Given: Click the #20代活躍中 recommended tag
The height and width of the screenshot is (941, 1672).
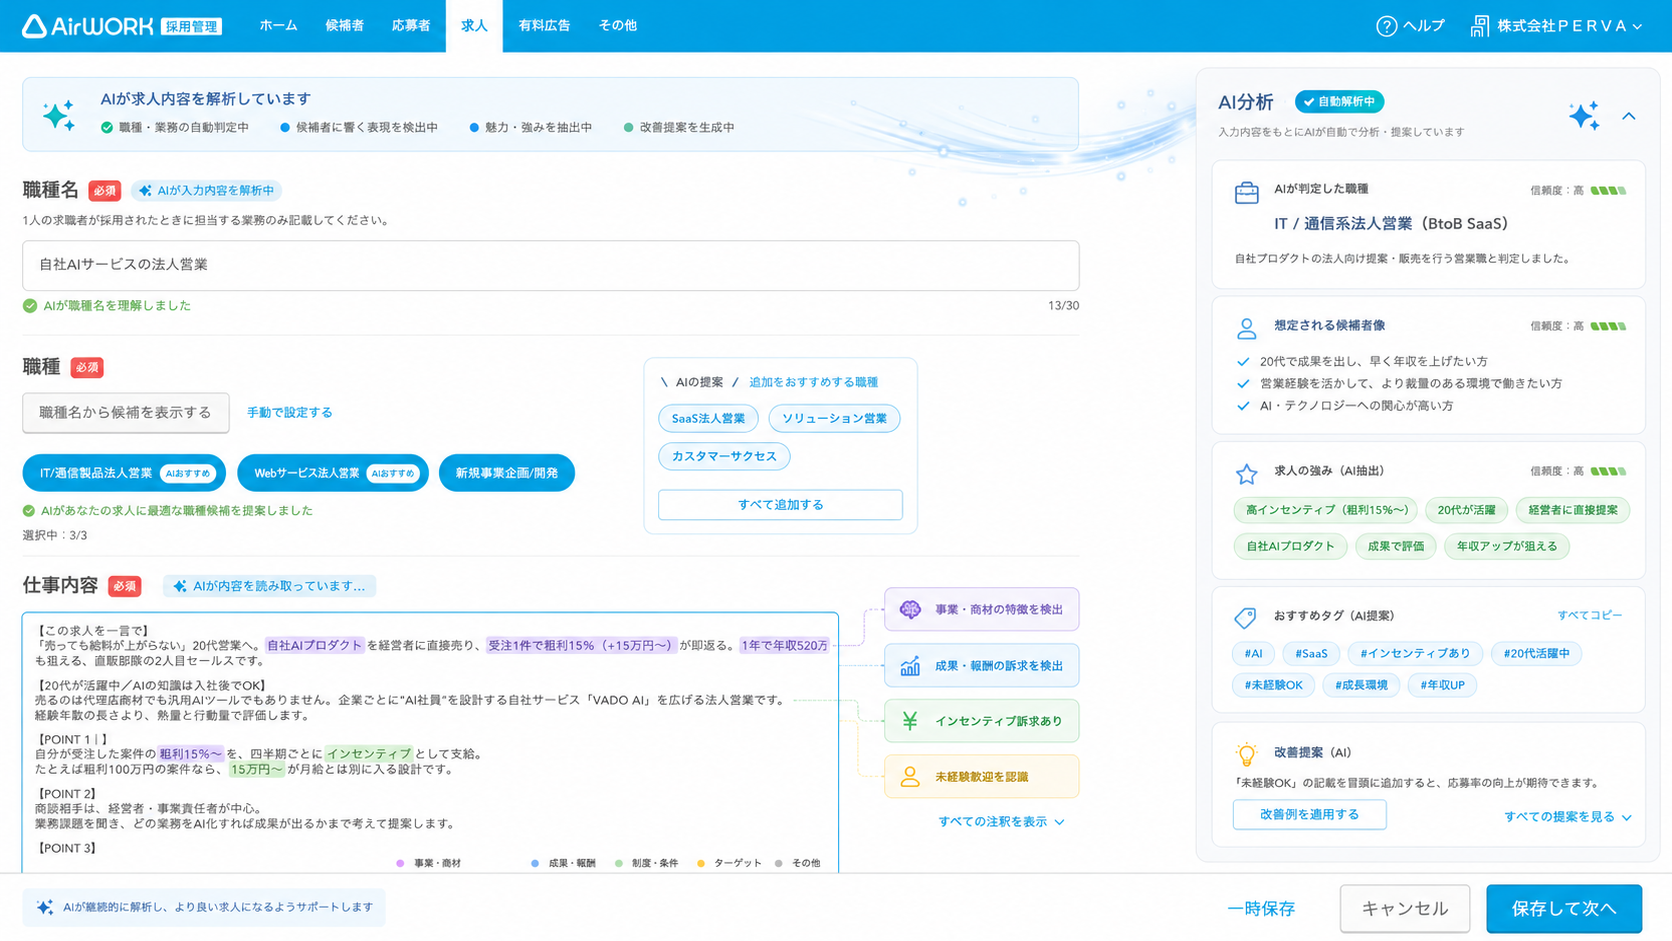Looking at the screenshot, I should (1536, 653).
